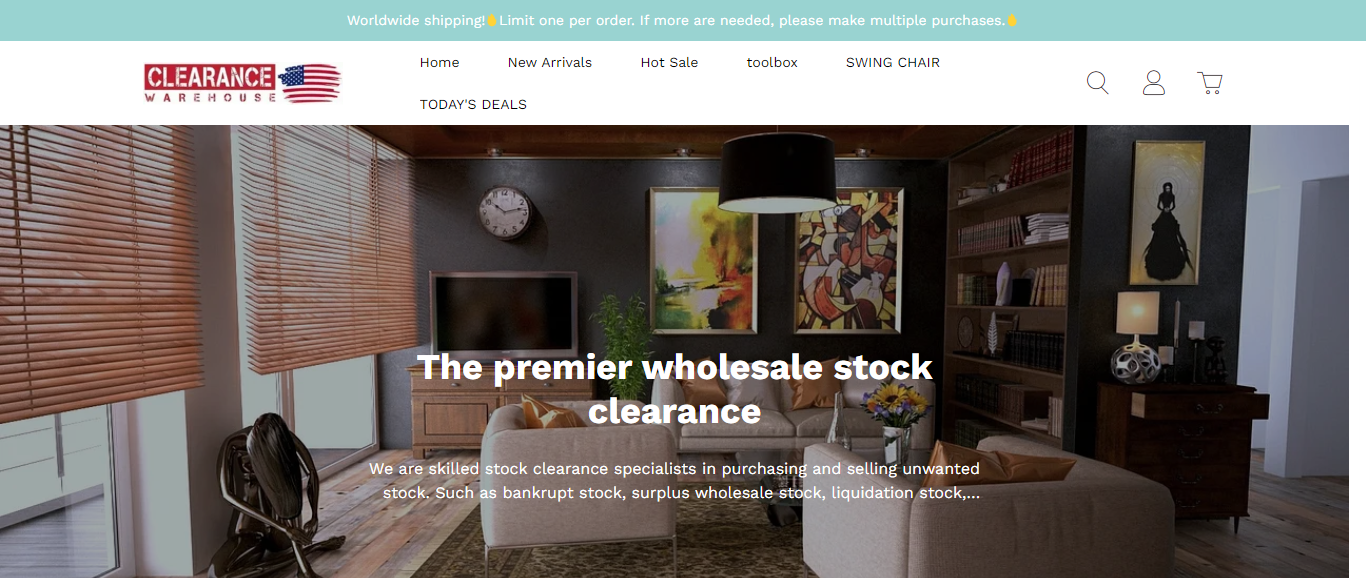Click the user account icon
Viewport: 1366px width, 578px height.
tap(1154, 83)
